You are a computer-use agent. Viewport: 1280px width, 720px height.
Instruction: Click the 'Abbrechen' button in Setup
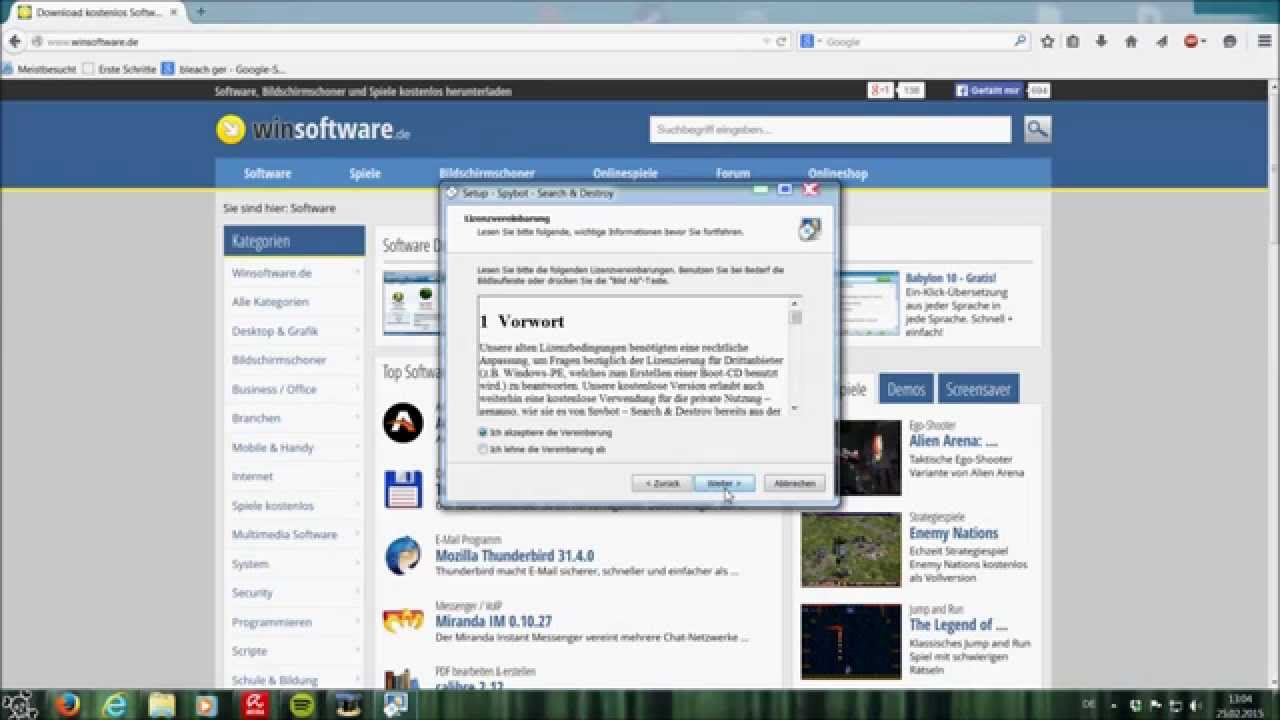[795, 483]
